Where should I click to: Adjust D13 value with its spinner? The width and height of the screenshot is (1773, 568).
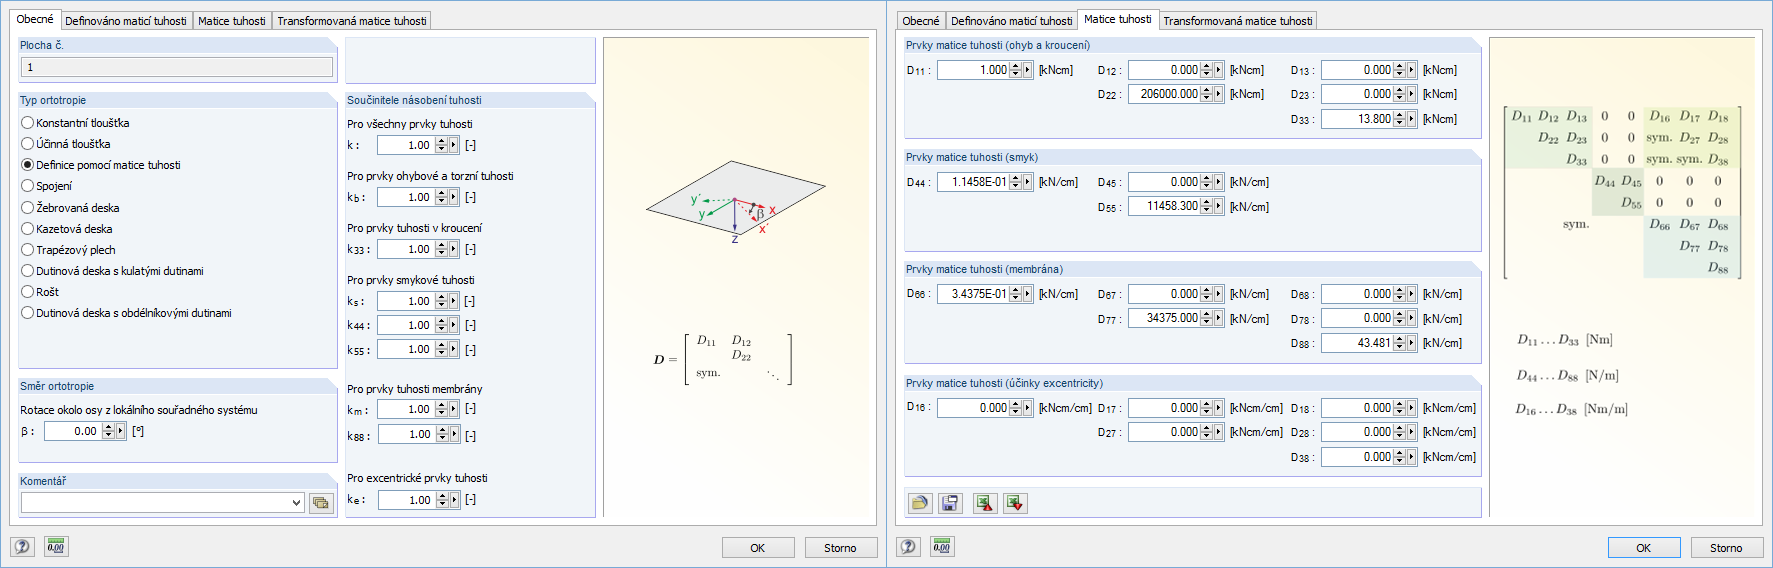1399,70
